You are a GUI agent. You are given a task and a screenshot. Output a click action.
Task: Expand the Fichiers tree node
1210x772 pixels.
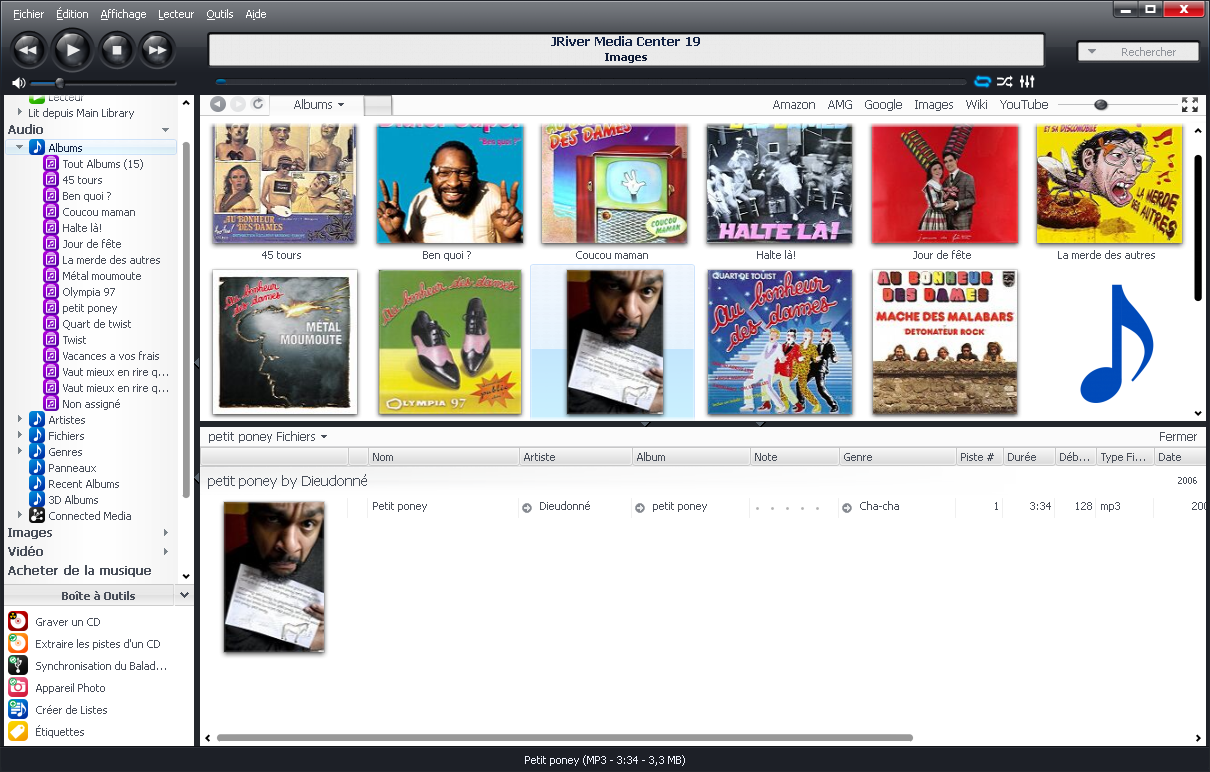(x=20, y=436)
